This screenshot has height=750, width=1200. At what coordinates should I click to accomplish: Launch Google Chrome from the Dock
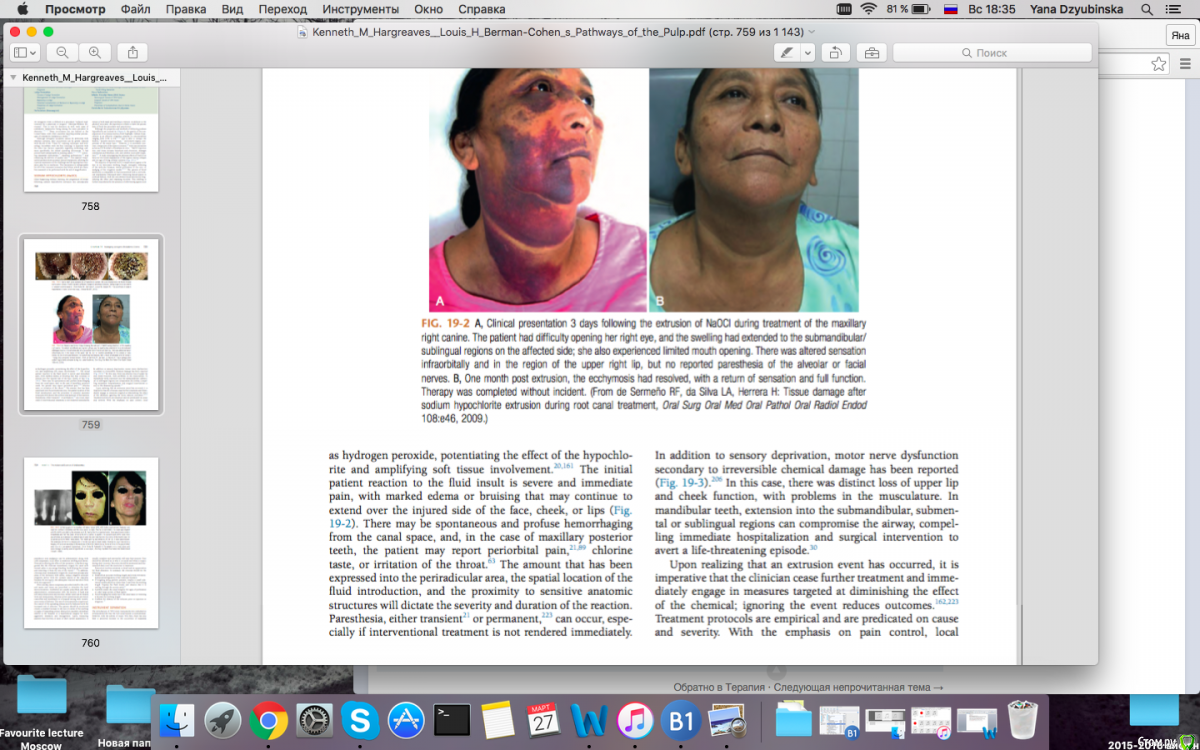[x=269, y=720]
